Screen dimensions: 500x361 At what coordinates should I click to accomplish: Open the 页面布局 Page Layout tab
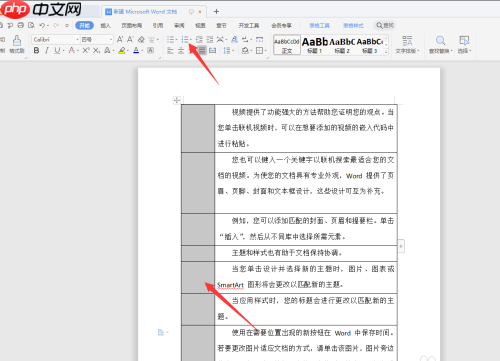tap(131, 25)
